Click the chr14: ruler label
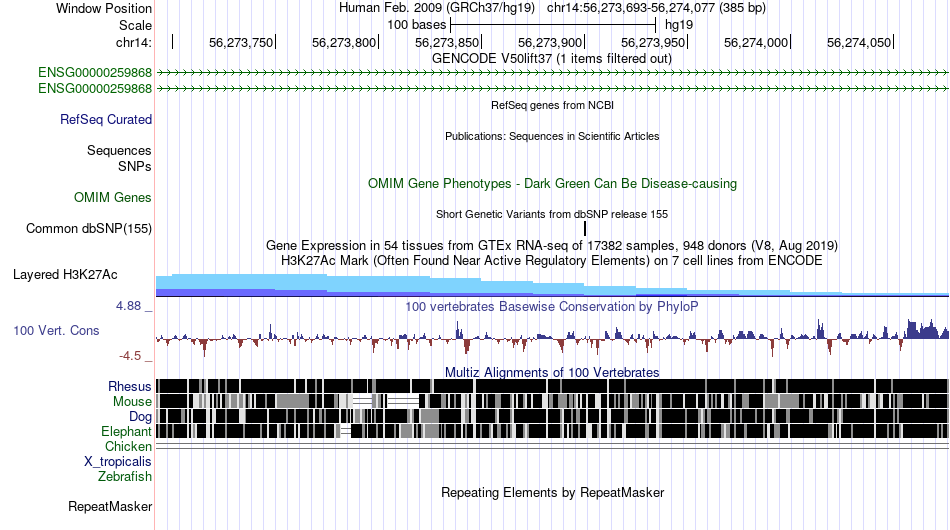Viewport: 950px width, 530px height. (134, 42)
